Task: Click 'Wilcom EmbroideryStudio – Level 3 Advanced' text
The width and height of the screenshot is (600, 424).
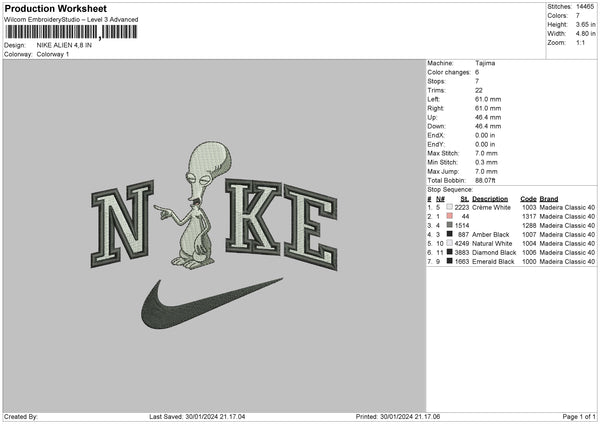Action: [71, 20]
